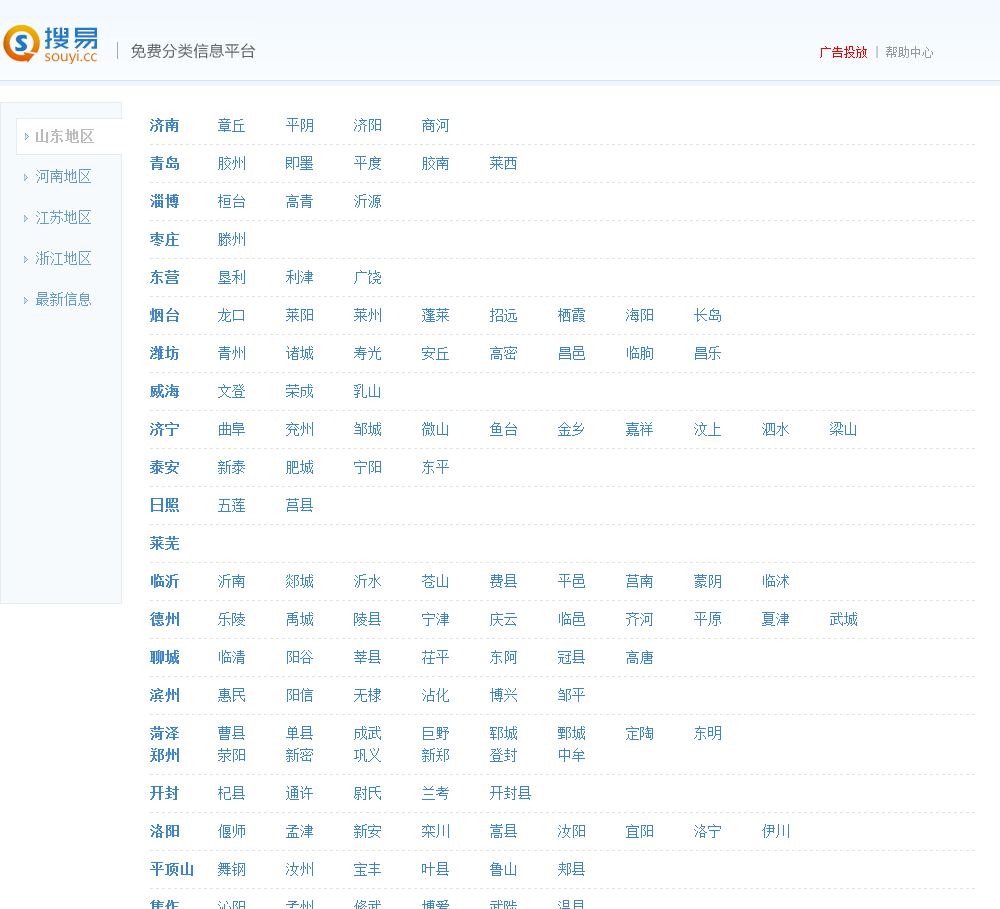Open the 聊城 city link
Screen dimensions: 1000x909
pos(165,658)
